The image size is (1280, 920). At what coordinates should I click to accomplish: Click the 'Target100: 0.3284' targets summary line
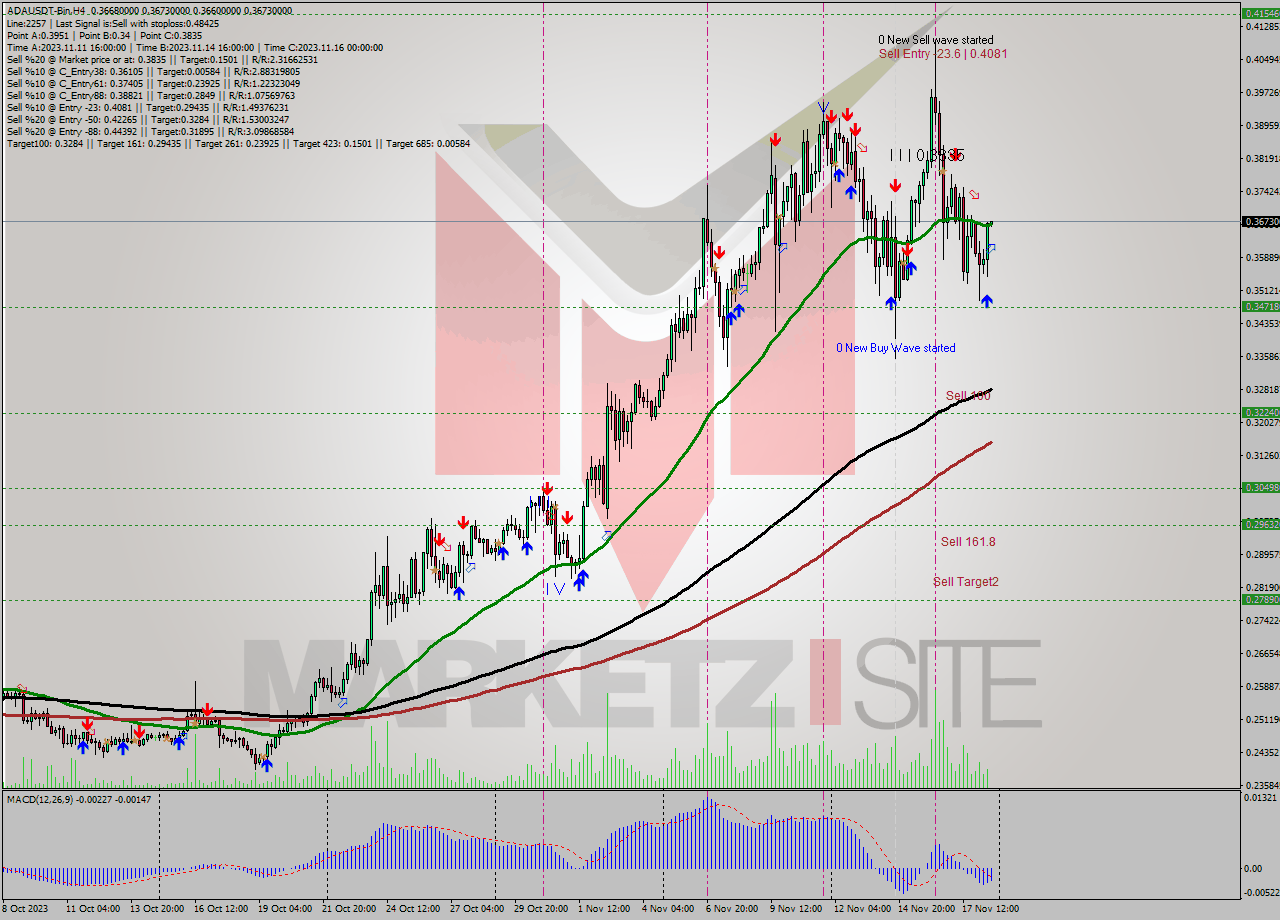pos(238,143)
